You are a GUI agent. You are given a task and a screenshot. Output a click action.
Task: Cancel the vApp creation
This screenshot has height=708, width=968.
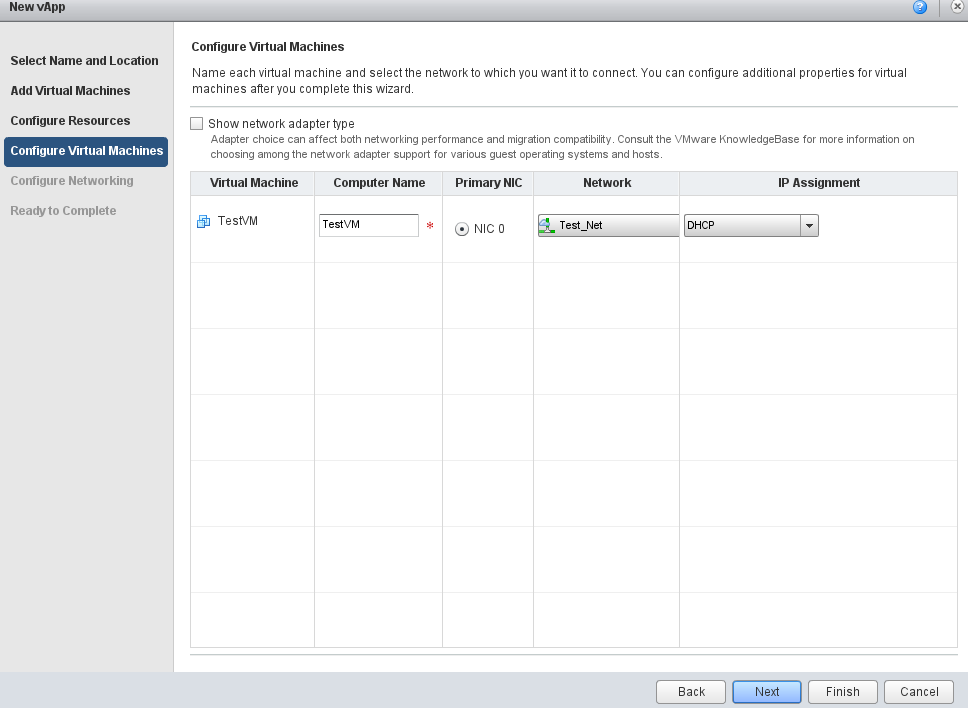pos(919,692)
